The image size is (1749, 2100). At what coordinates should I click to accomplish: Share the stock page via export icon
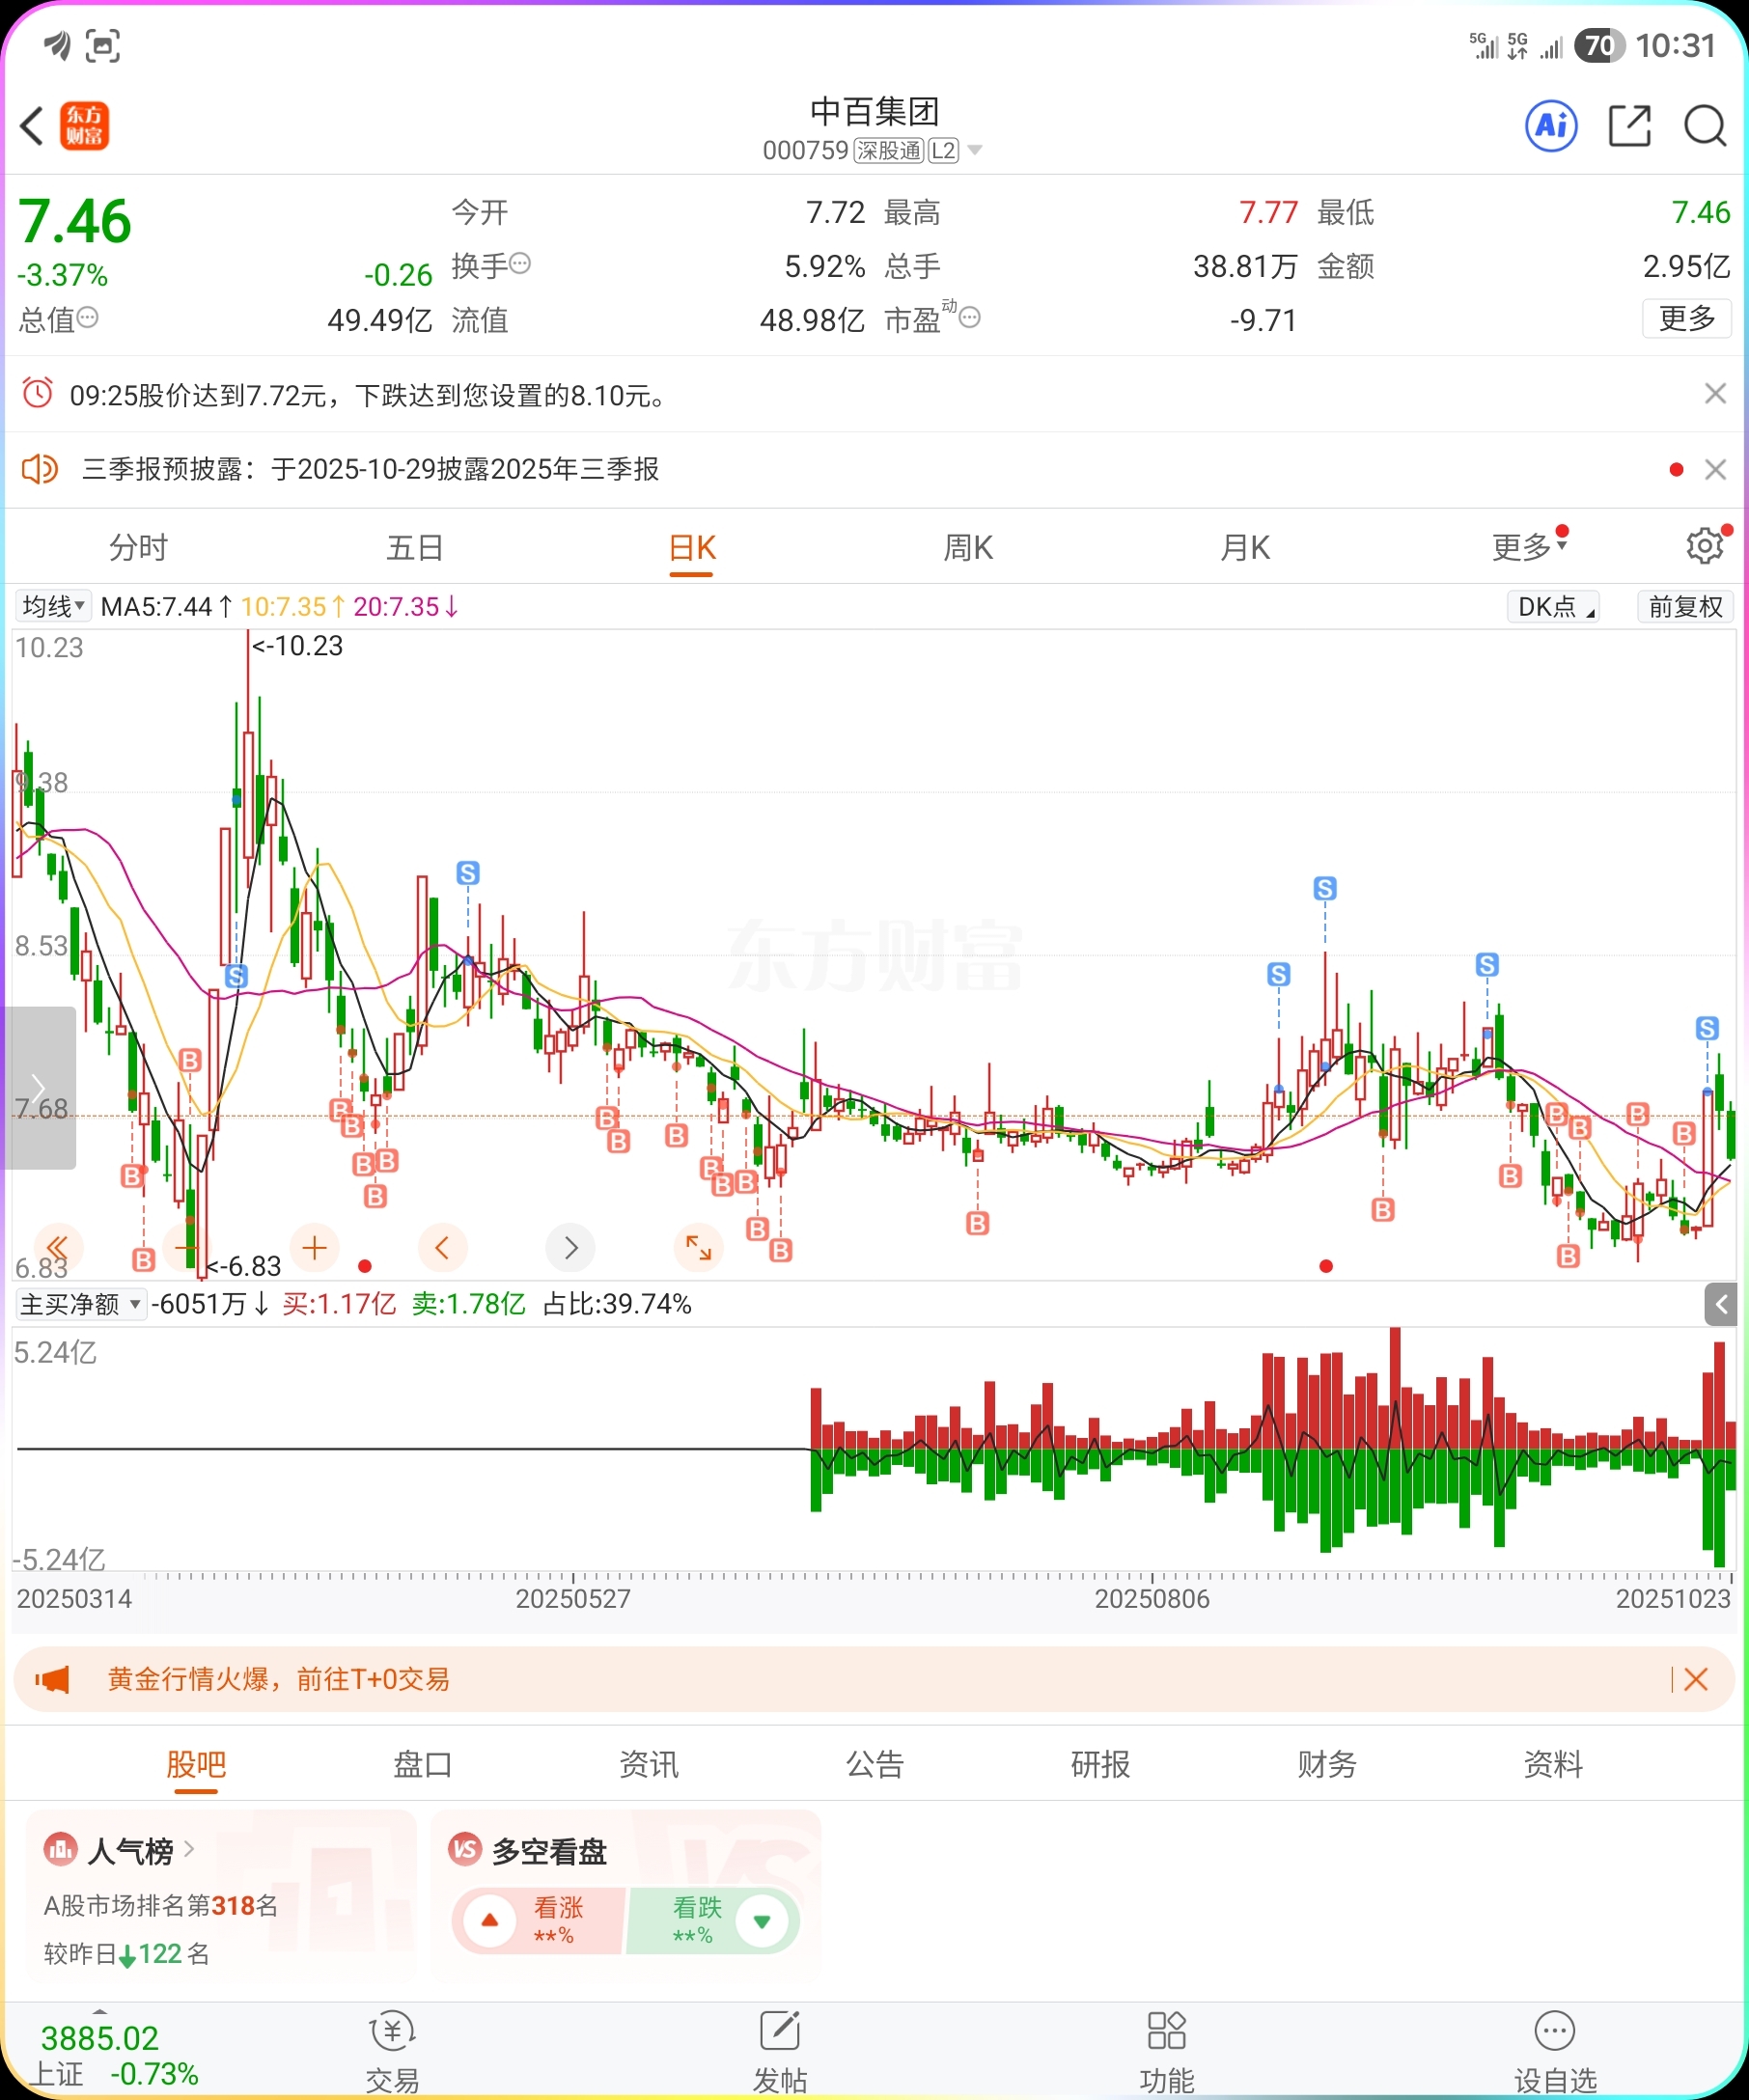[x=1629, y=126]
